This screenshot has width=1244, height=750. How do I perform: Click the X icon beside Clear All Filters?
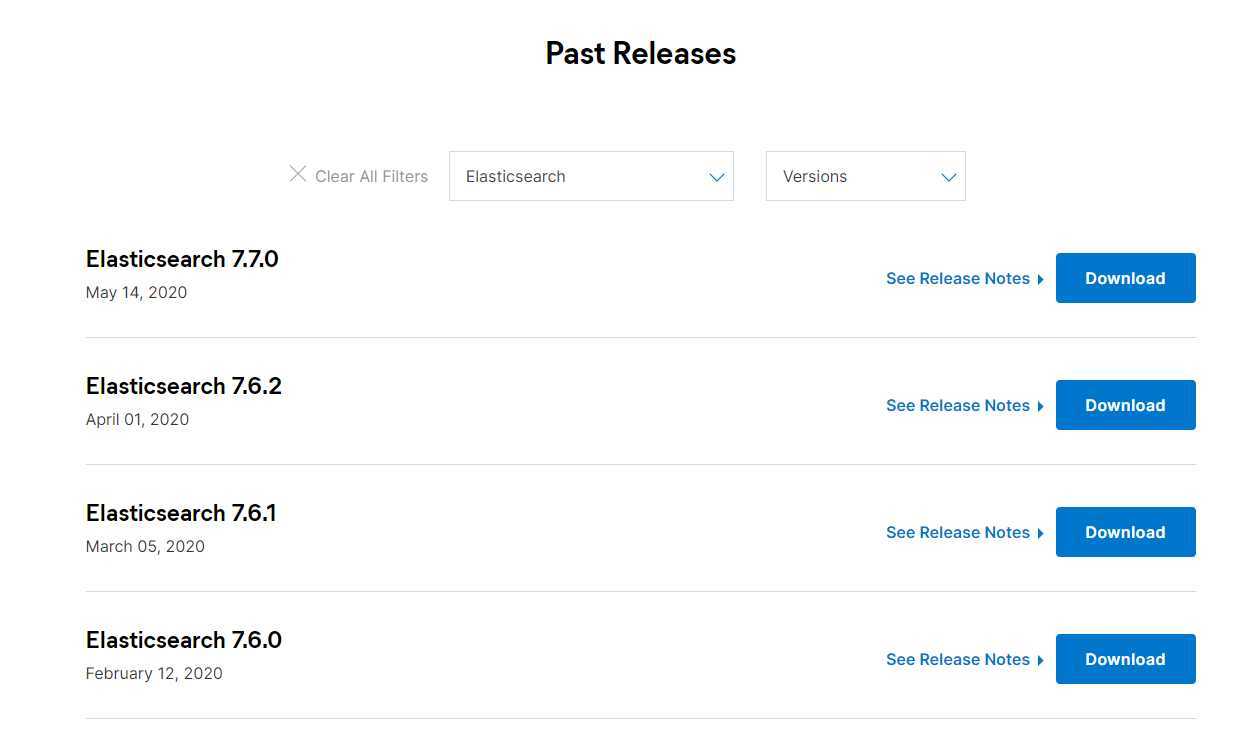(297, 174)
